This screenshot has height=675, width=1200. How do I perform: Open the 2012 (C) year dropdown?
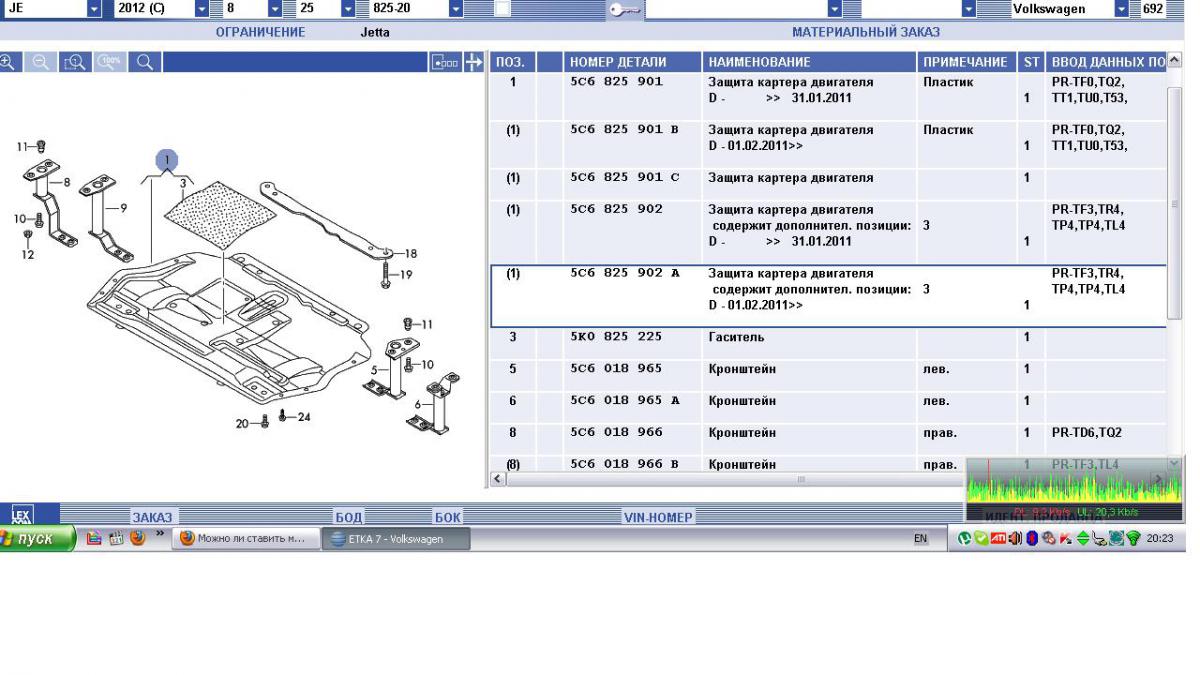click(201, 9)
